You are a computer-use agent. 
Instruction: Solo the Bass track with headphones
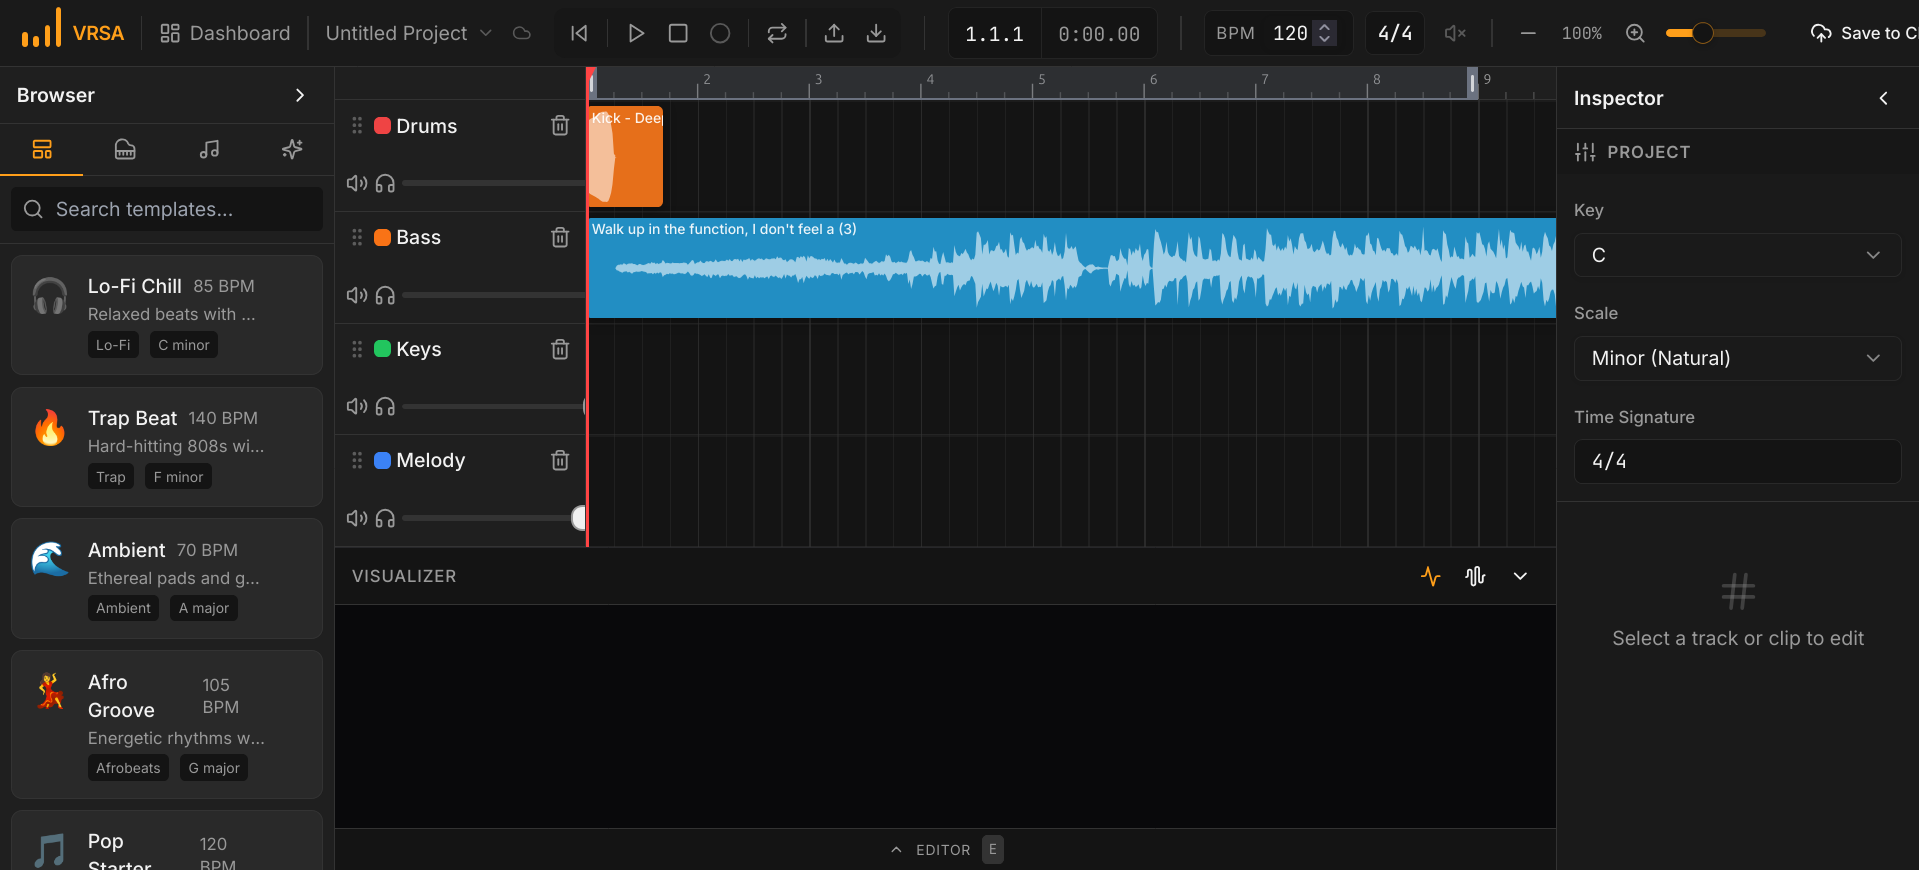(x=385, y=295)
